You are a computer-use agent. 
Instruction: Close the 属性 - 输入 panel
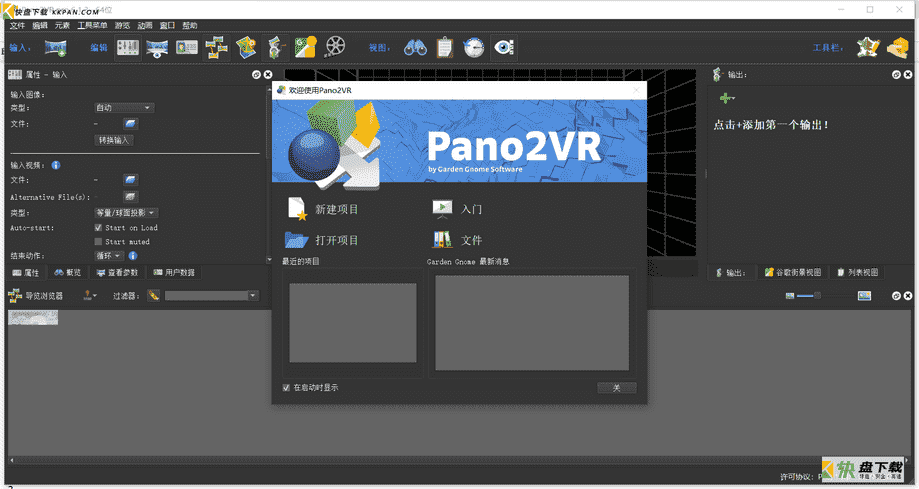[x=268, y=74]
